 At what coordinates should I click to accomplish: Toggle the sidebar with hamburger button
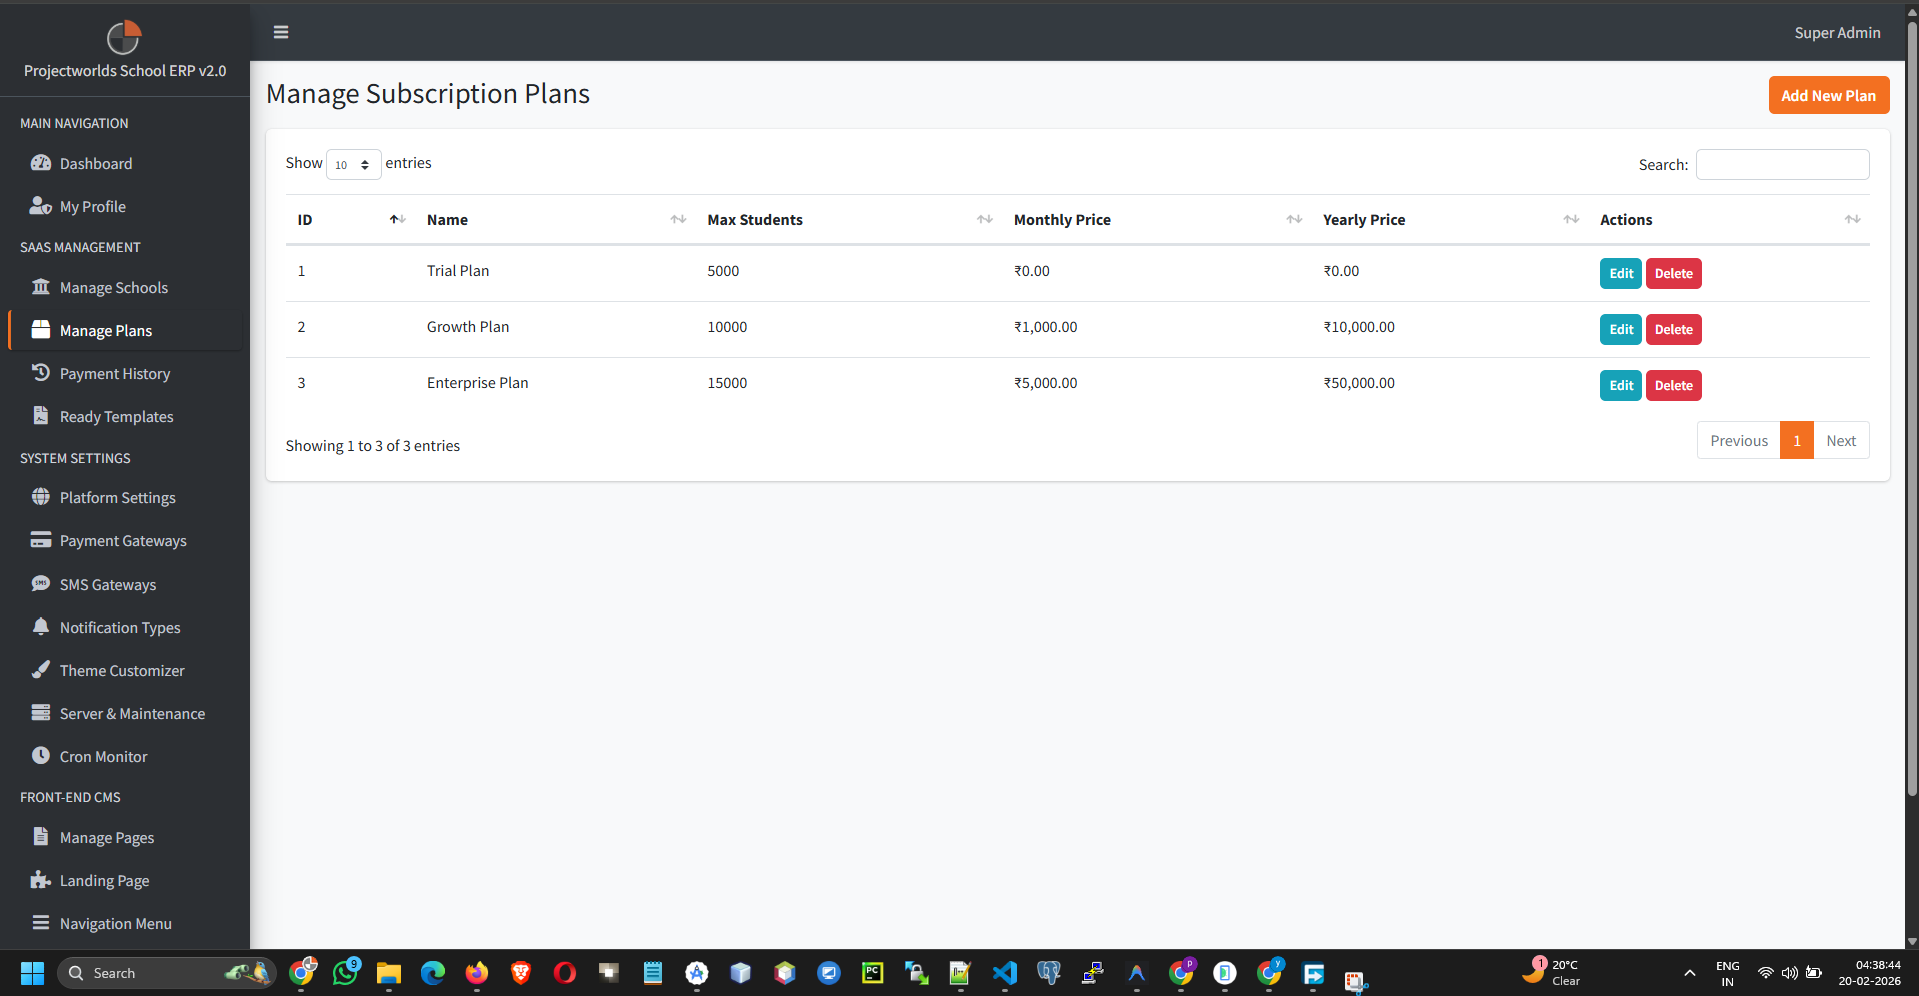tap(280, 32)
